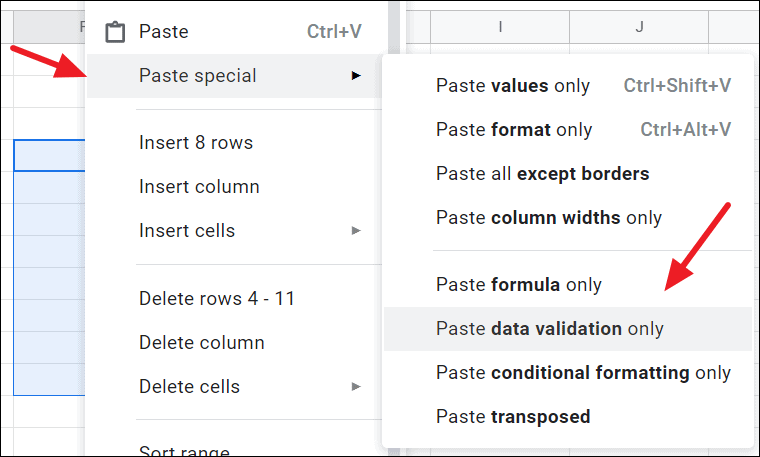Select Paste formula only

(518, 285)
